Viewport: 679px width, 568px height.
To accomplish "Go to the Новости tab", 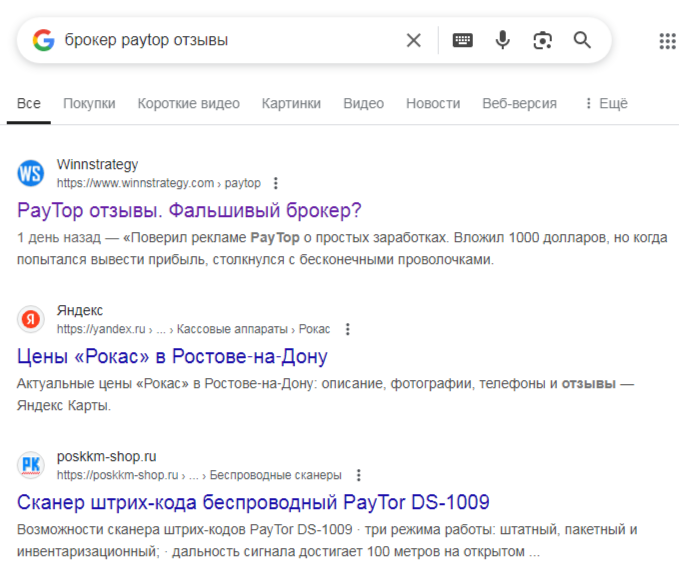I will (433, 103).
